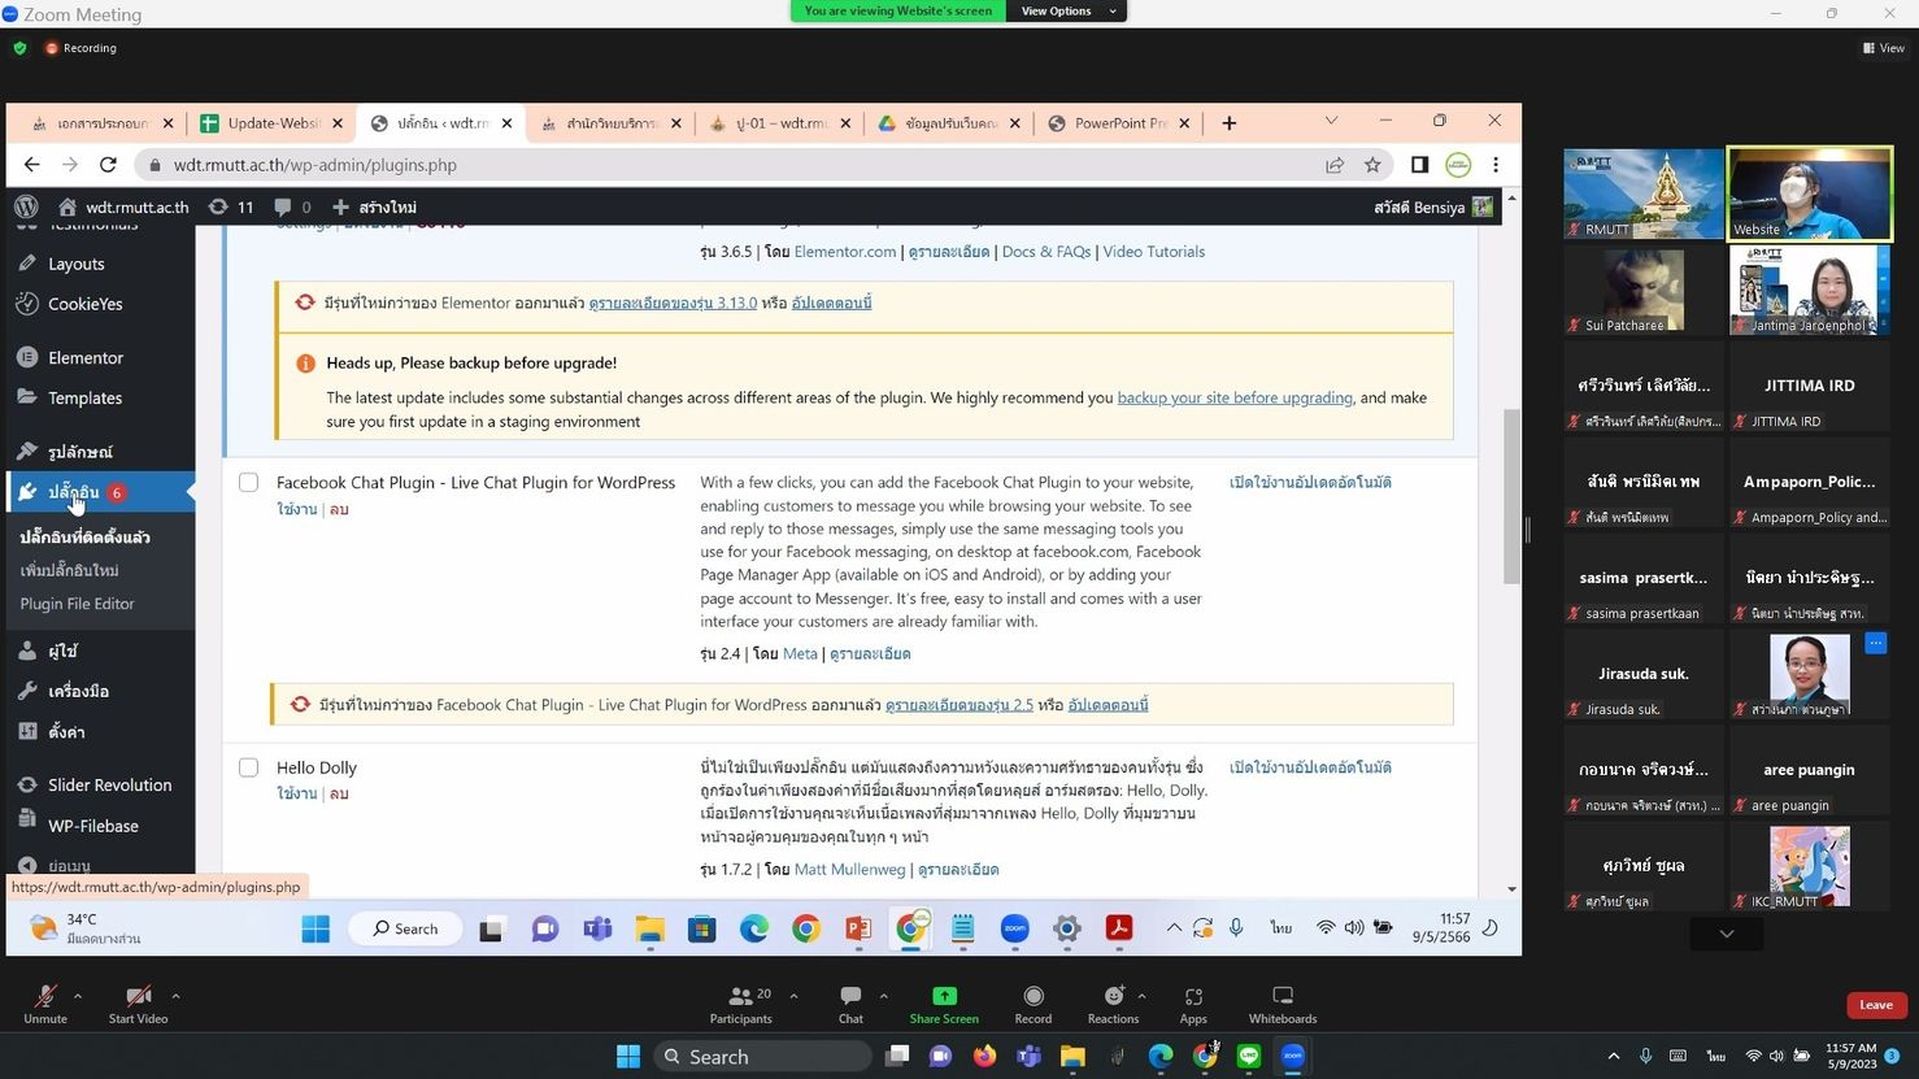The width and height of the screenshot is (1919, 1079).
Task: Click the backup your site before upgrading link
Action: (x=1234, y=398)
